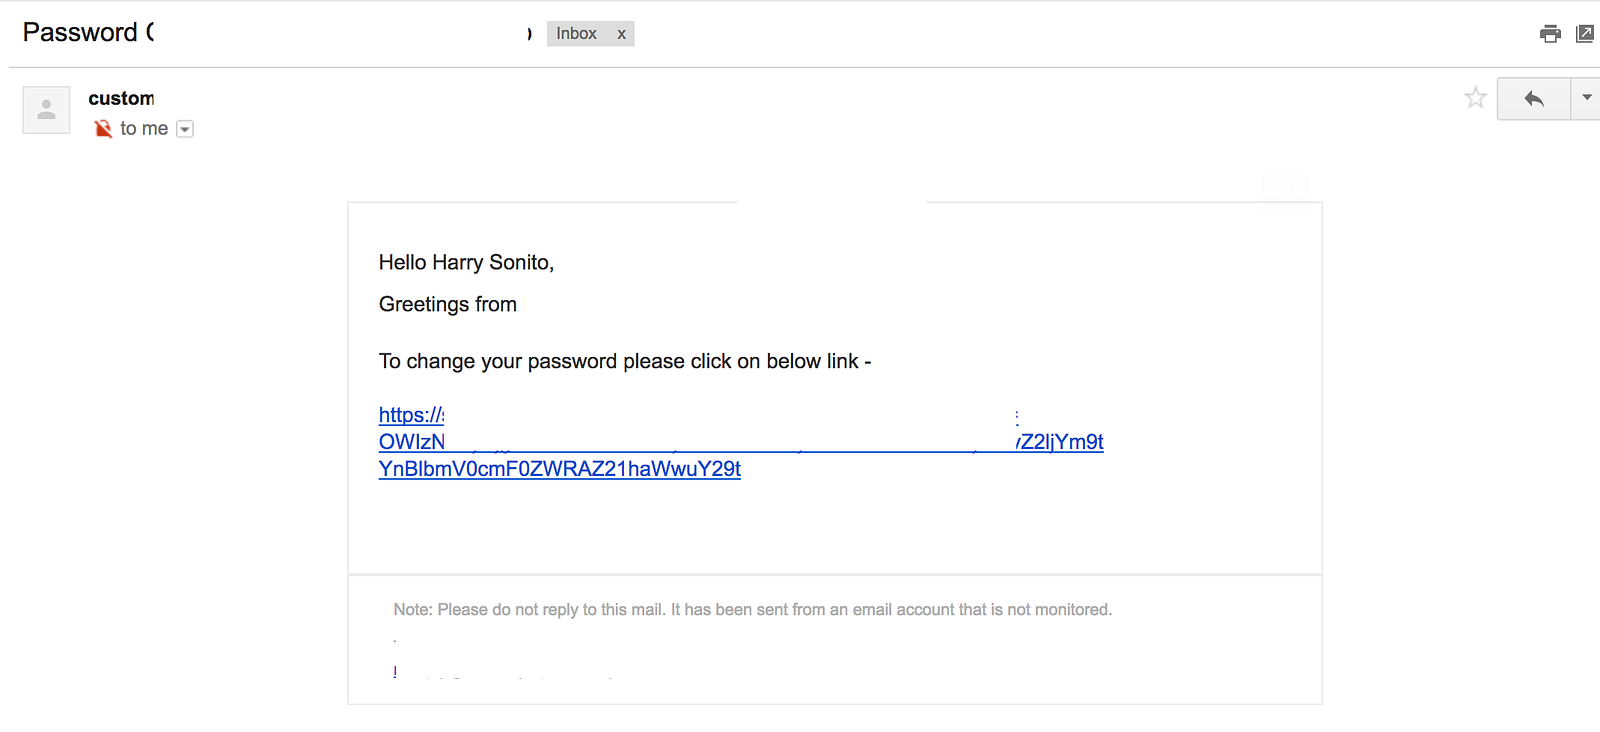Click the print icon
The height and width of the screenshot is (732, 1600).
click(1550, 34)
